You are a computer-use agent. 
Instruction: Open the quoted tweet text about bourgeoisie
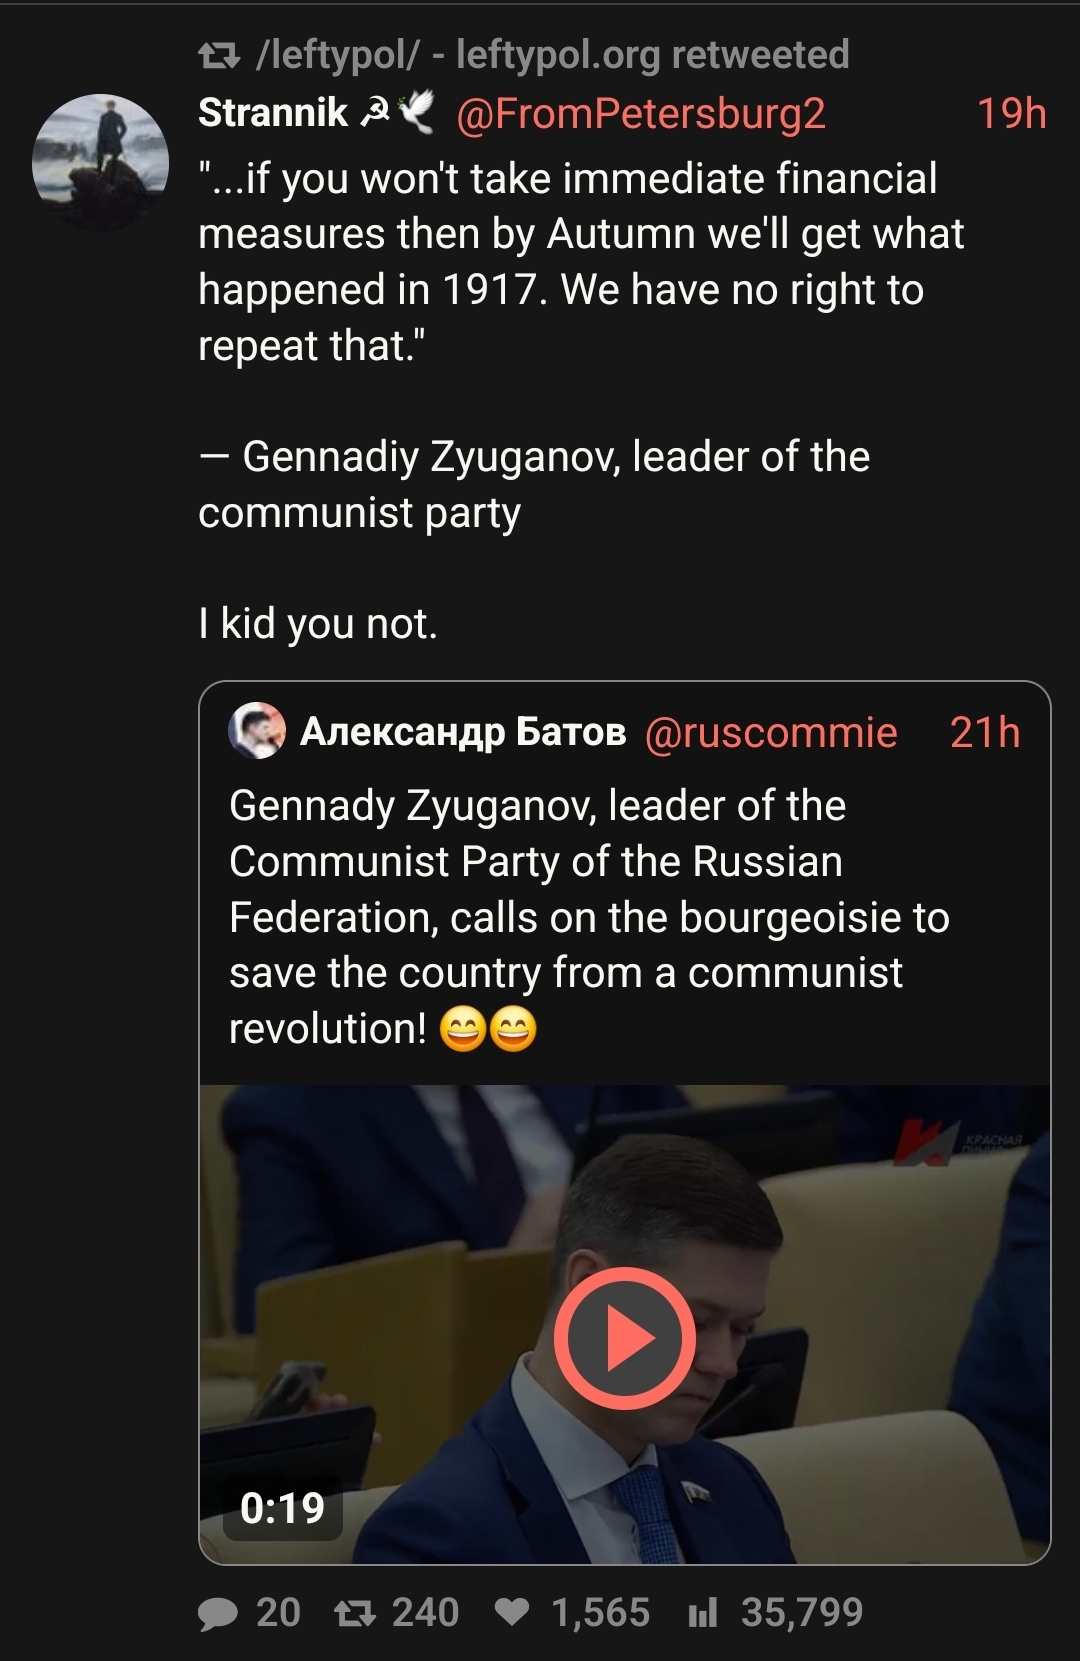(x=588, y=916)
